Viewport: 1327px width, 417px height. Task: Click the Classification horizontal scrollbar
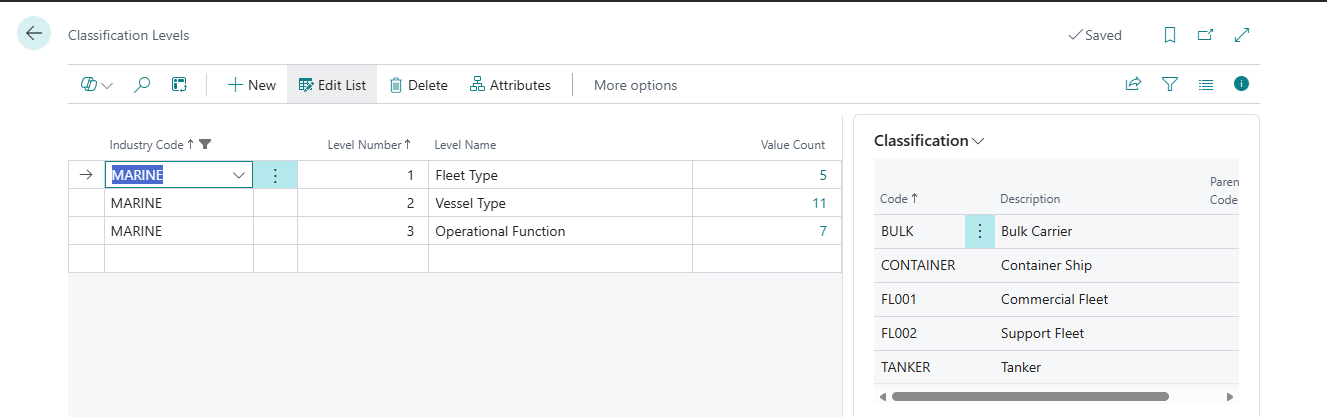(x=1030, y=396)
